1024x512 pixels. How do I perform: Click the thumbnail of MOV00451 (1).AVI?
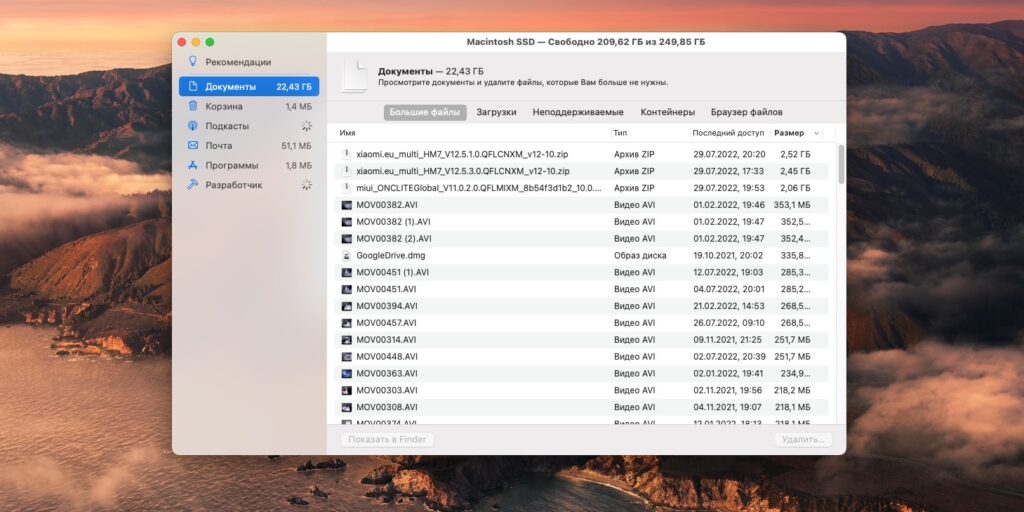(x=347, y=272)
